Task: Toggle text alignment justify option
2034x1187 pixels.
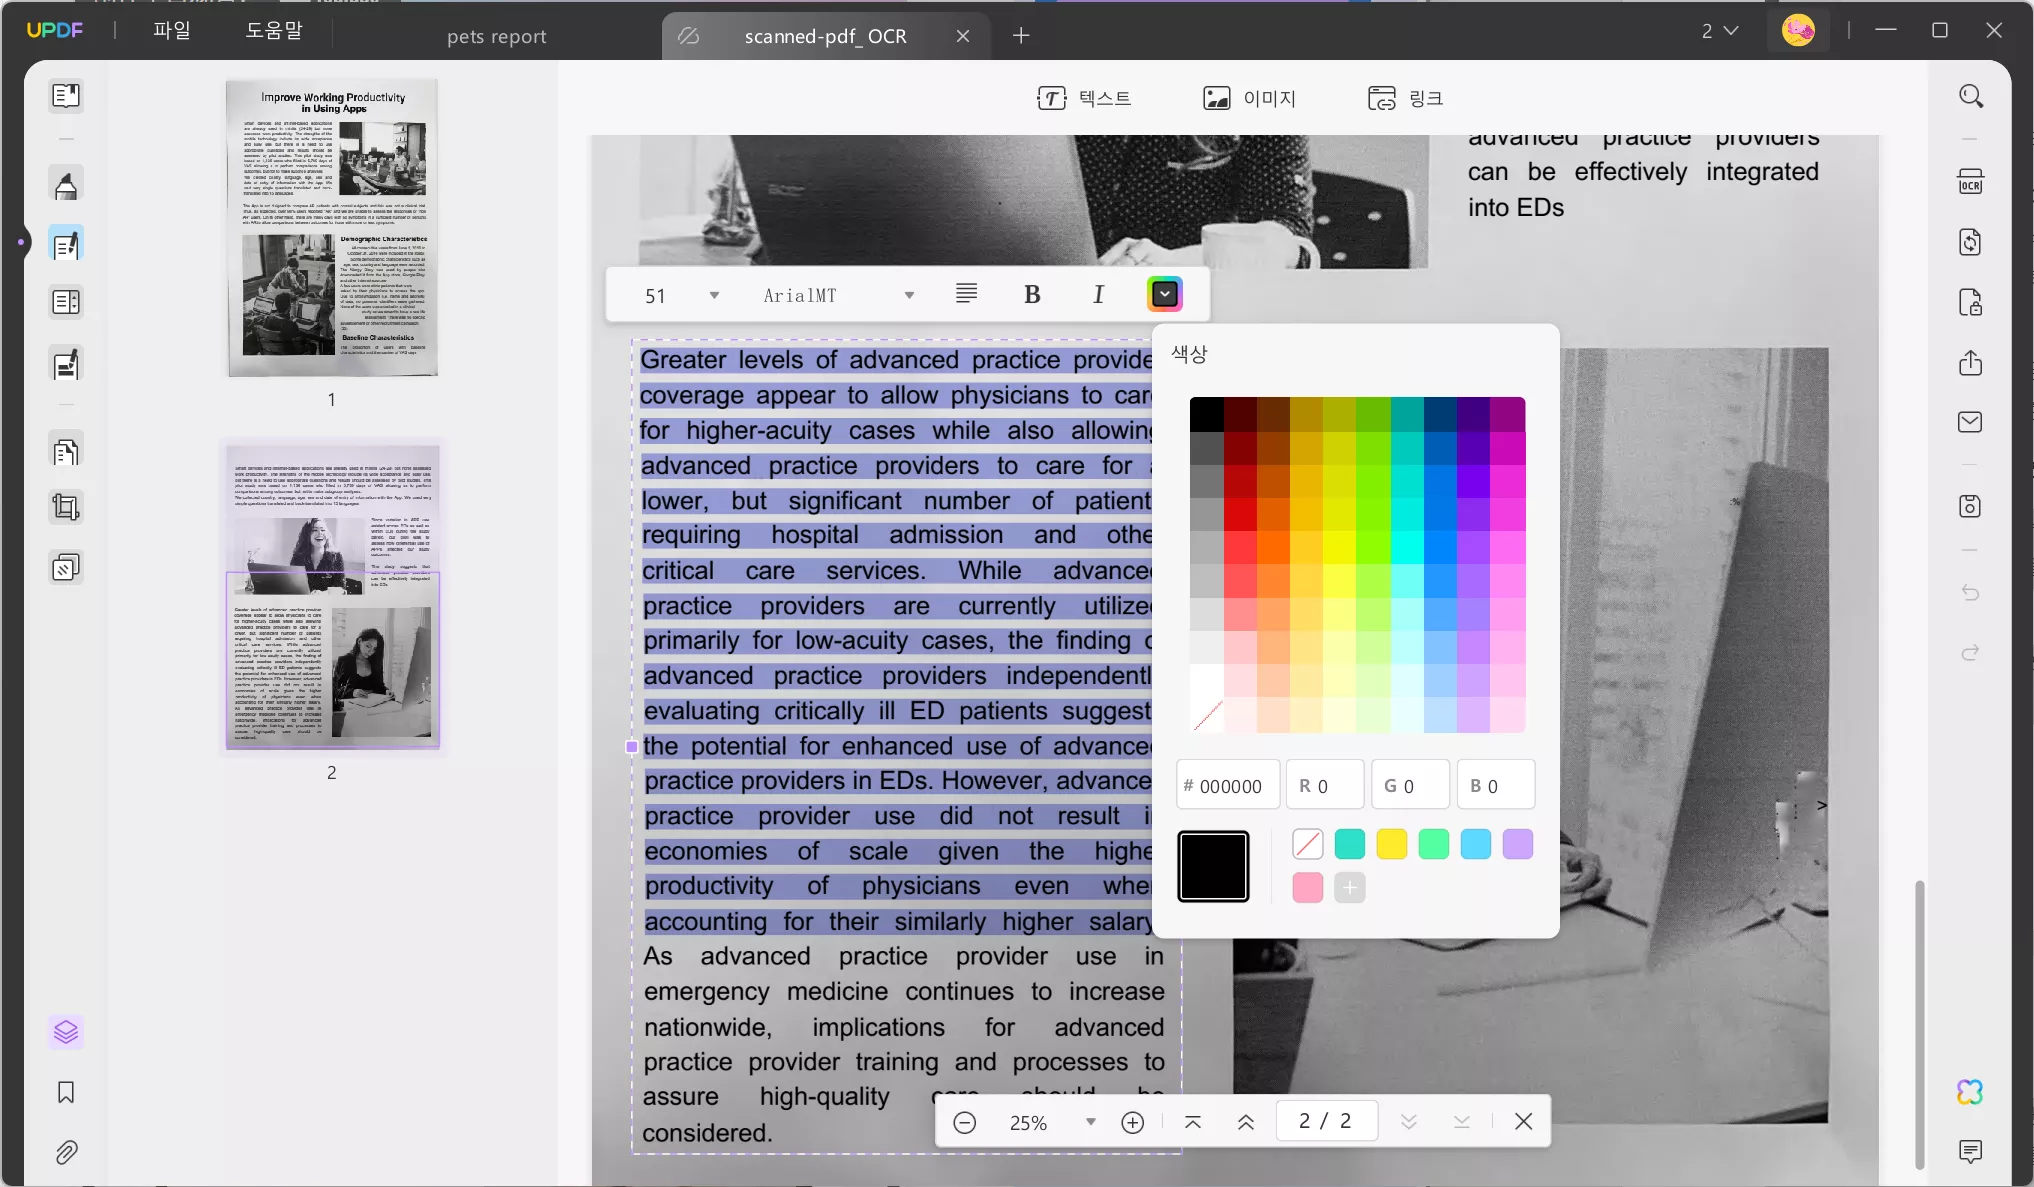Action: click(x=966, y=294)
